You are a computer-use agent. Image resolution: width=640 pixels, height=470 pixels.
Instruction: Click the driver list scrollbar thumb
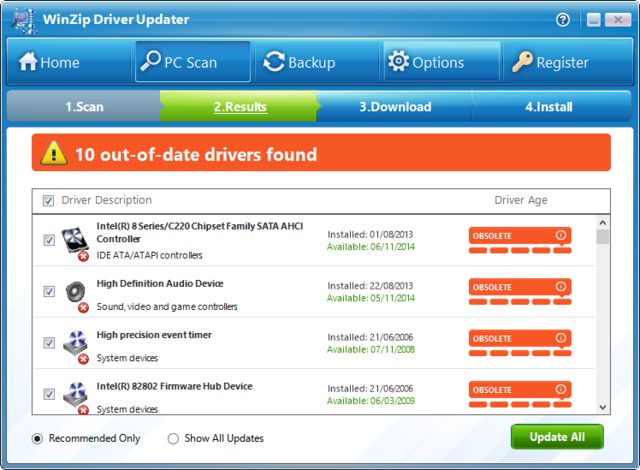click(602, 237)
